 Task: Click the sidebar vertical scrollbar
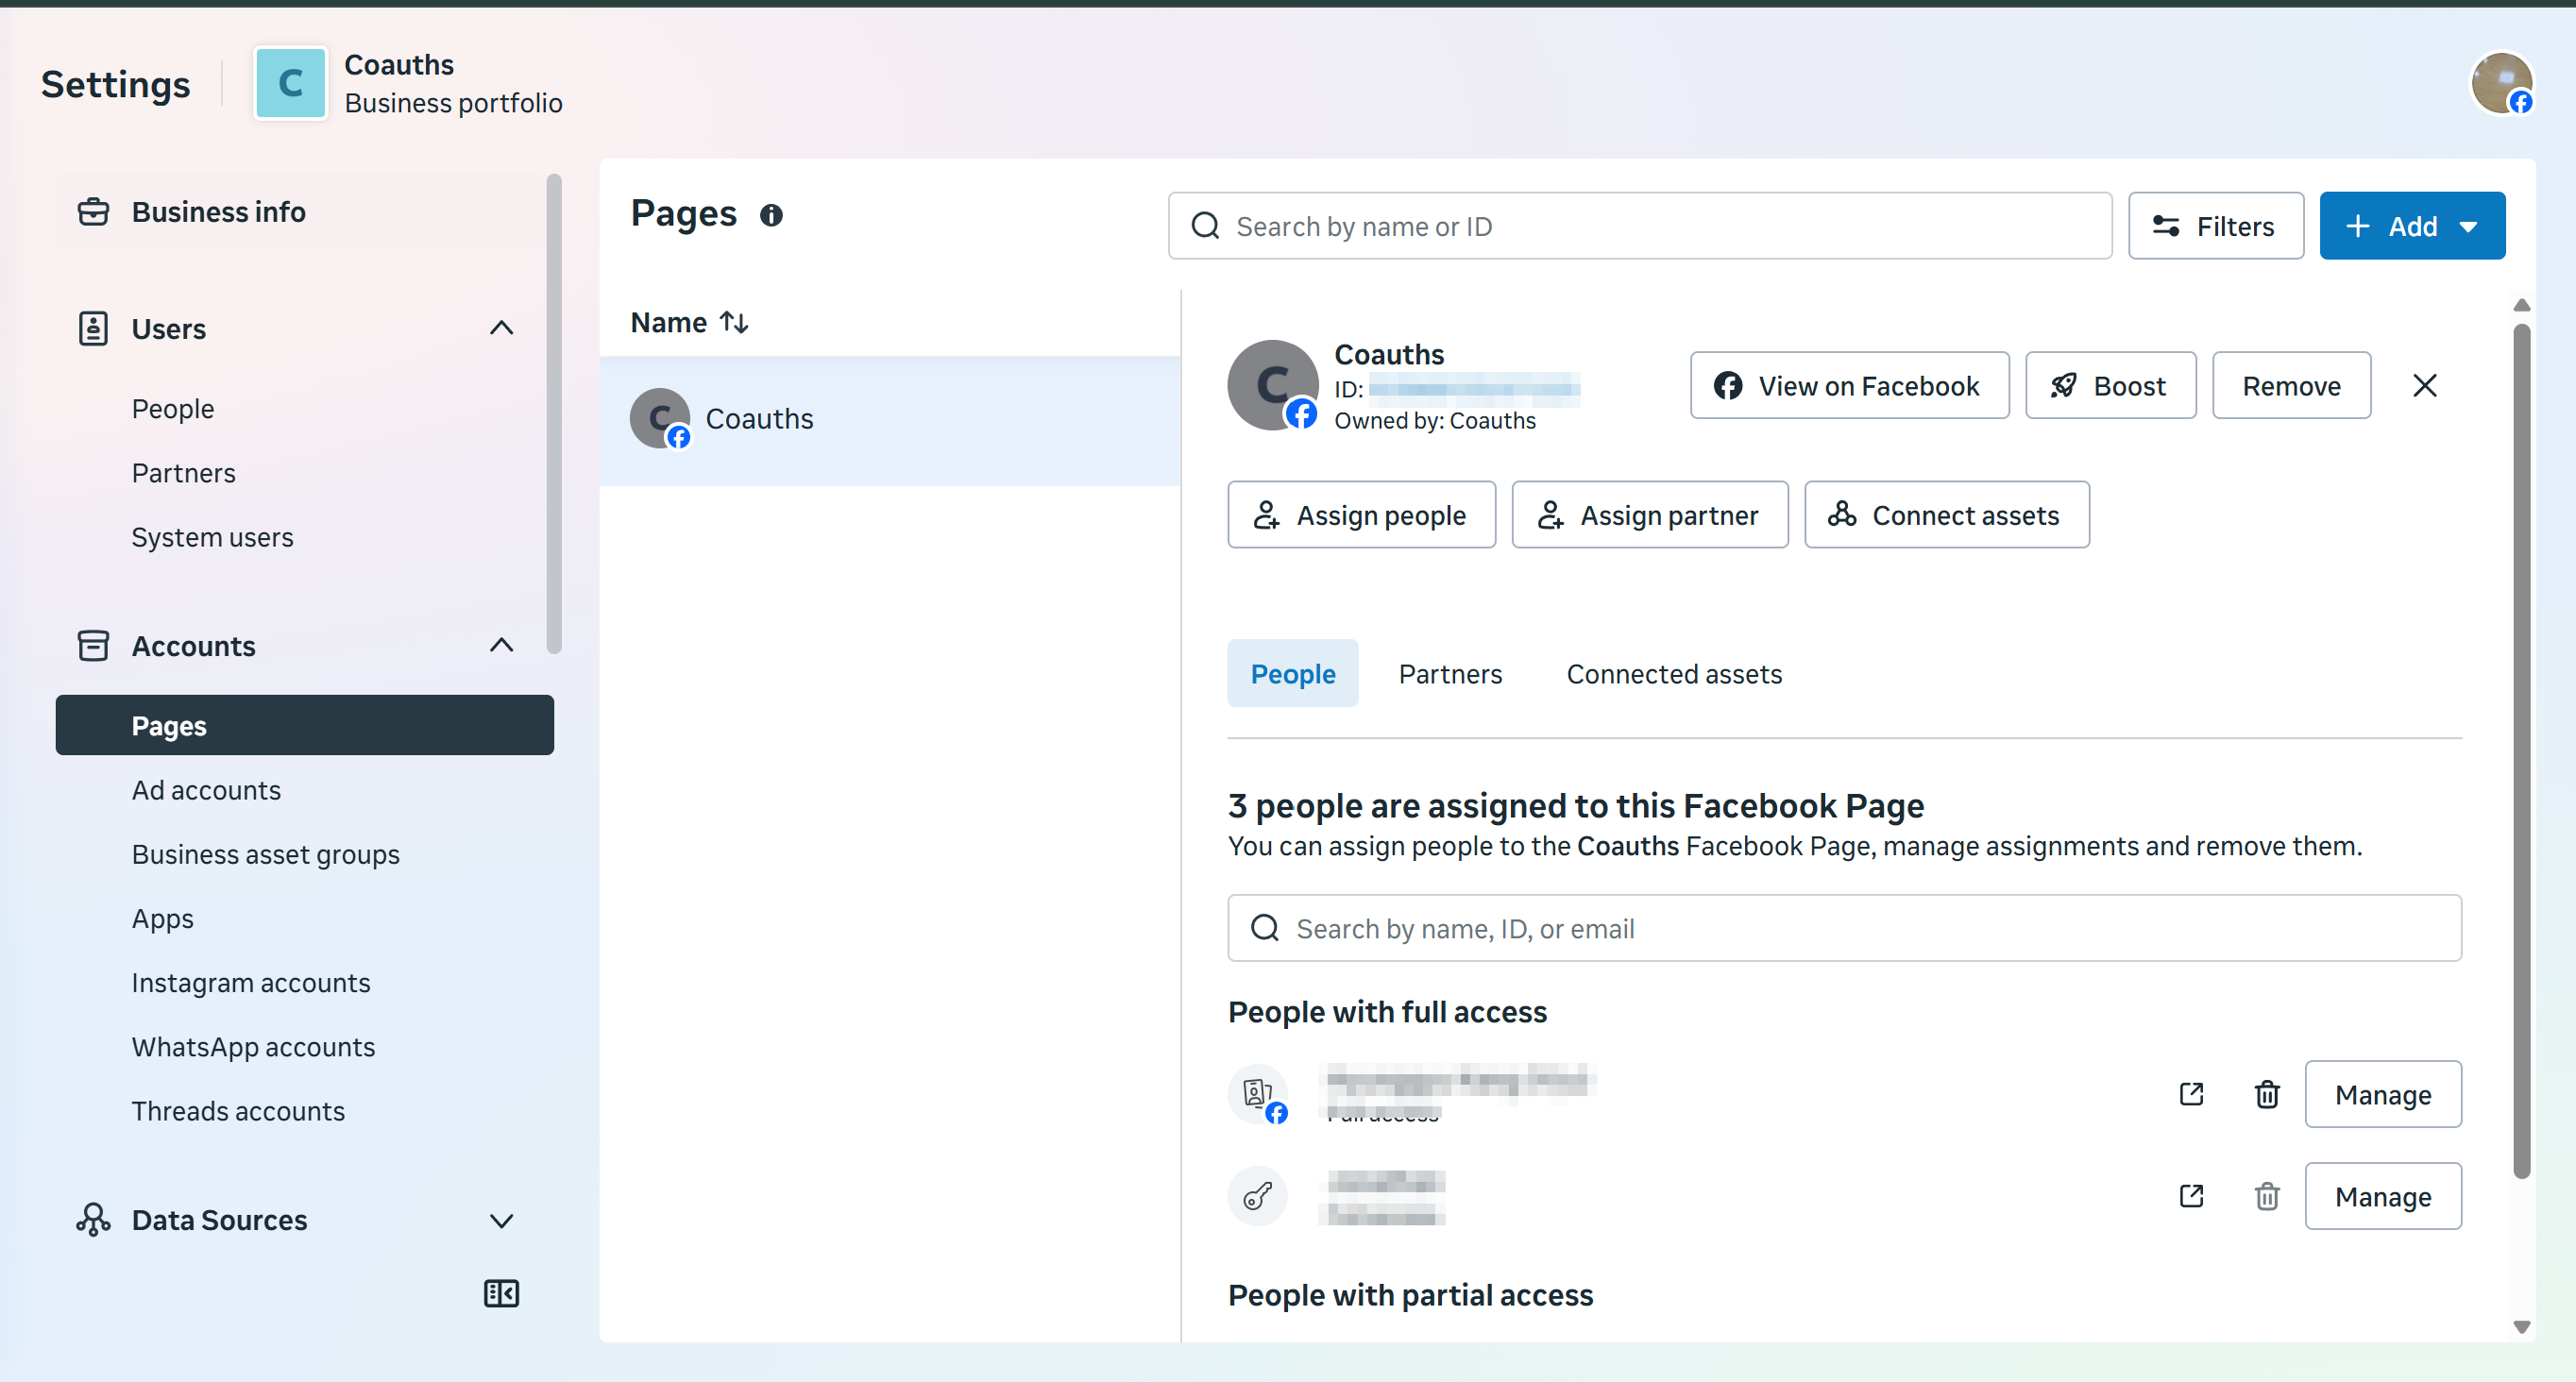554,413
